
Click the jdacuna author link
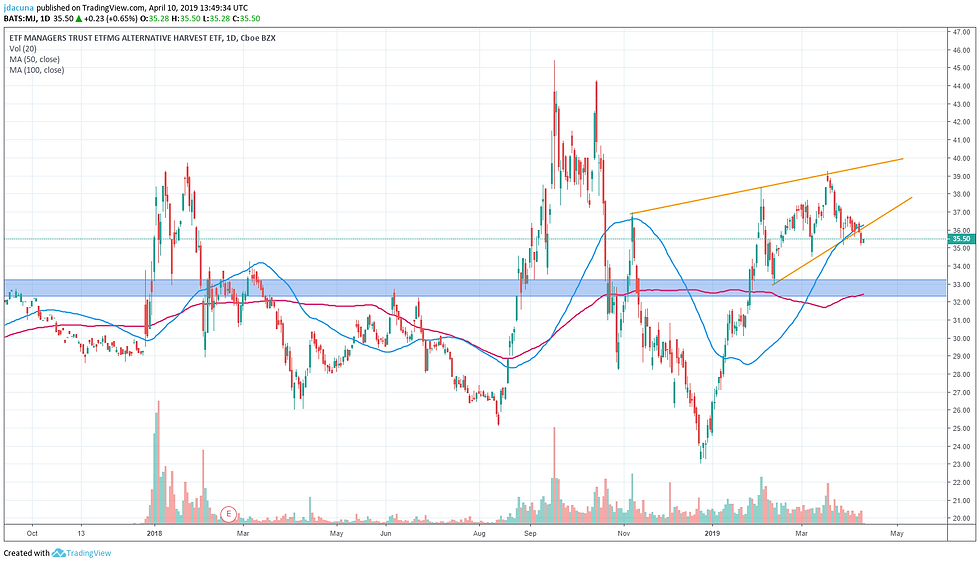point(19,8)
